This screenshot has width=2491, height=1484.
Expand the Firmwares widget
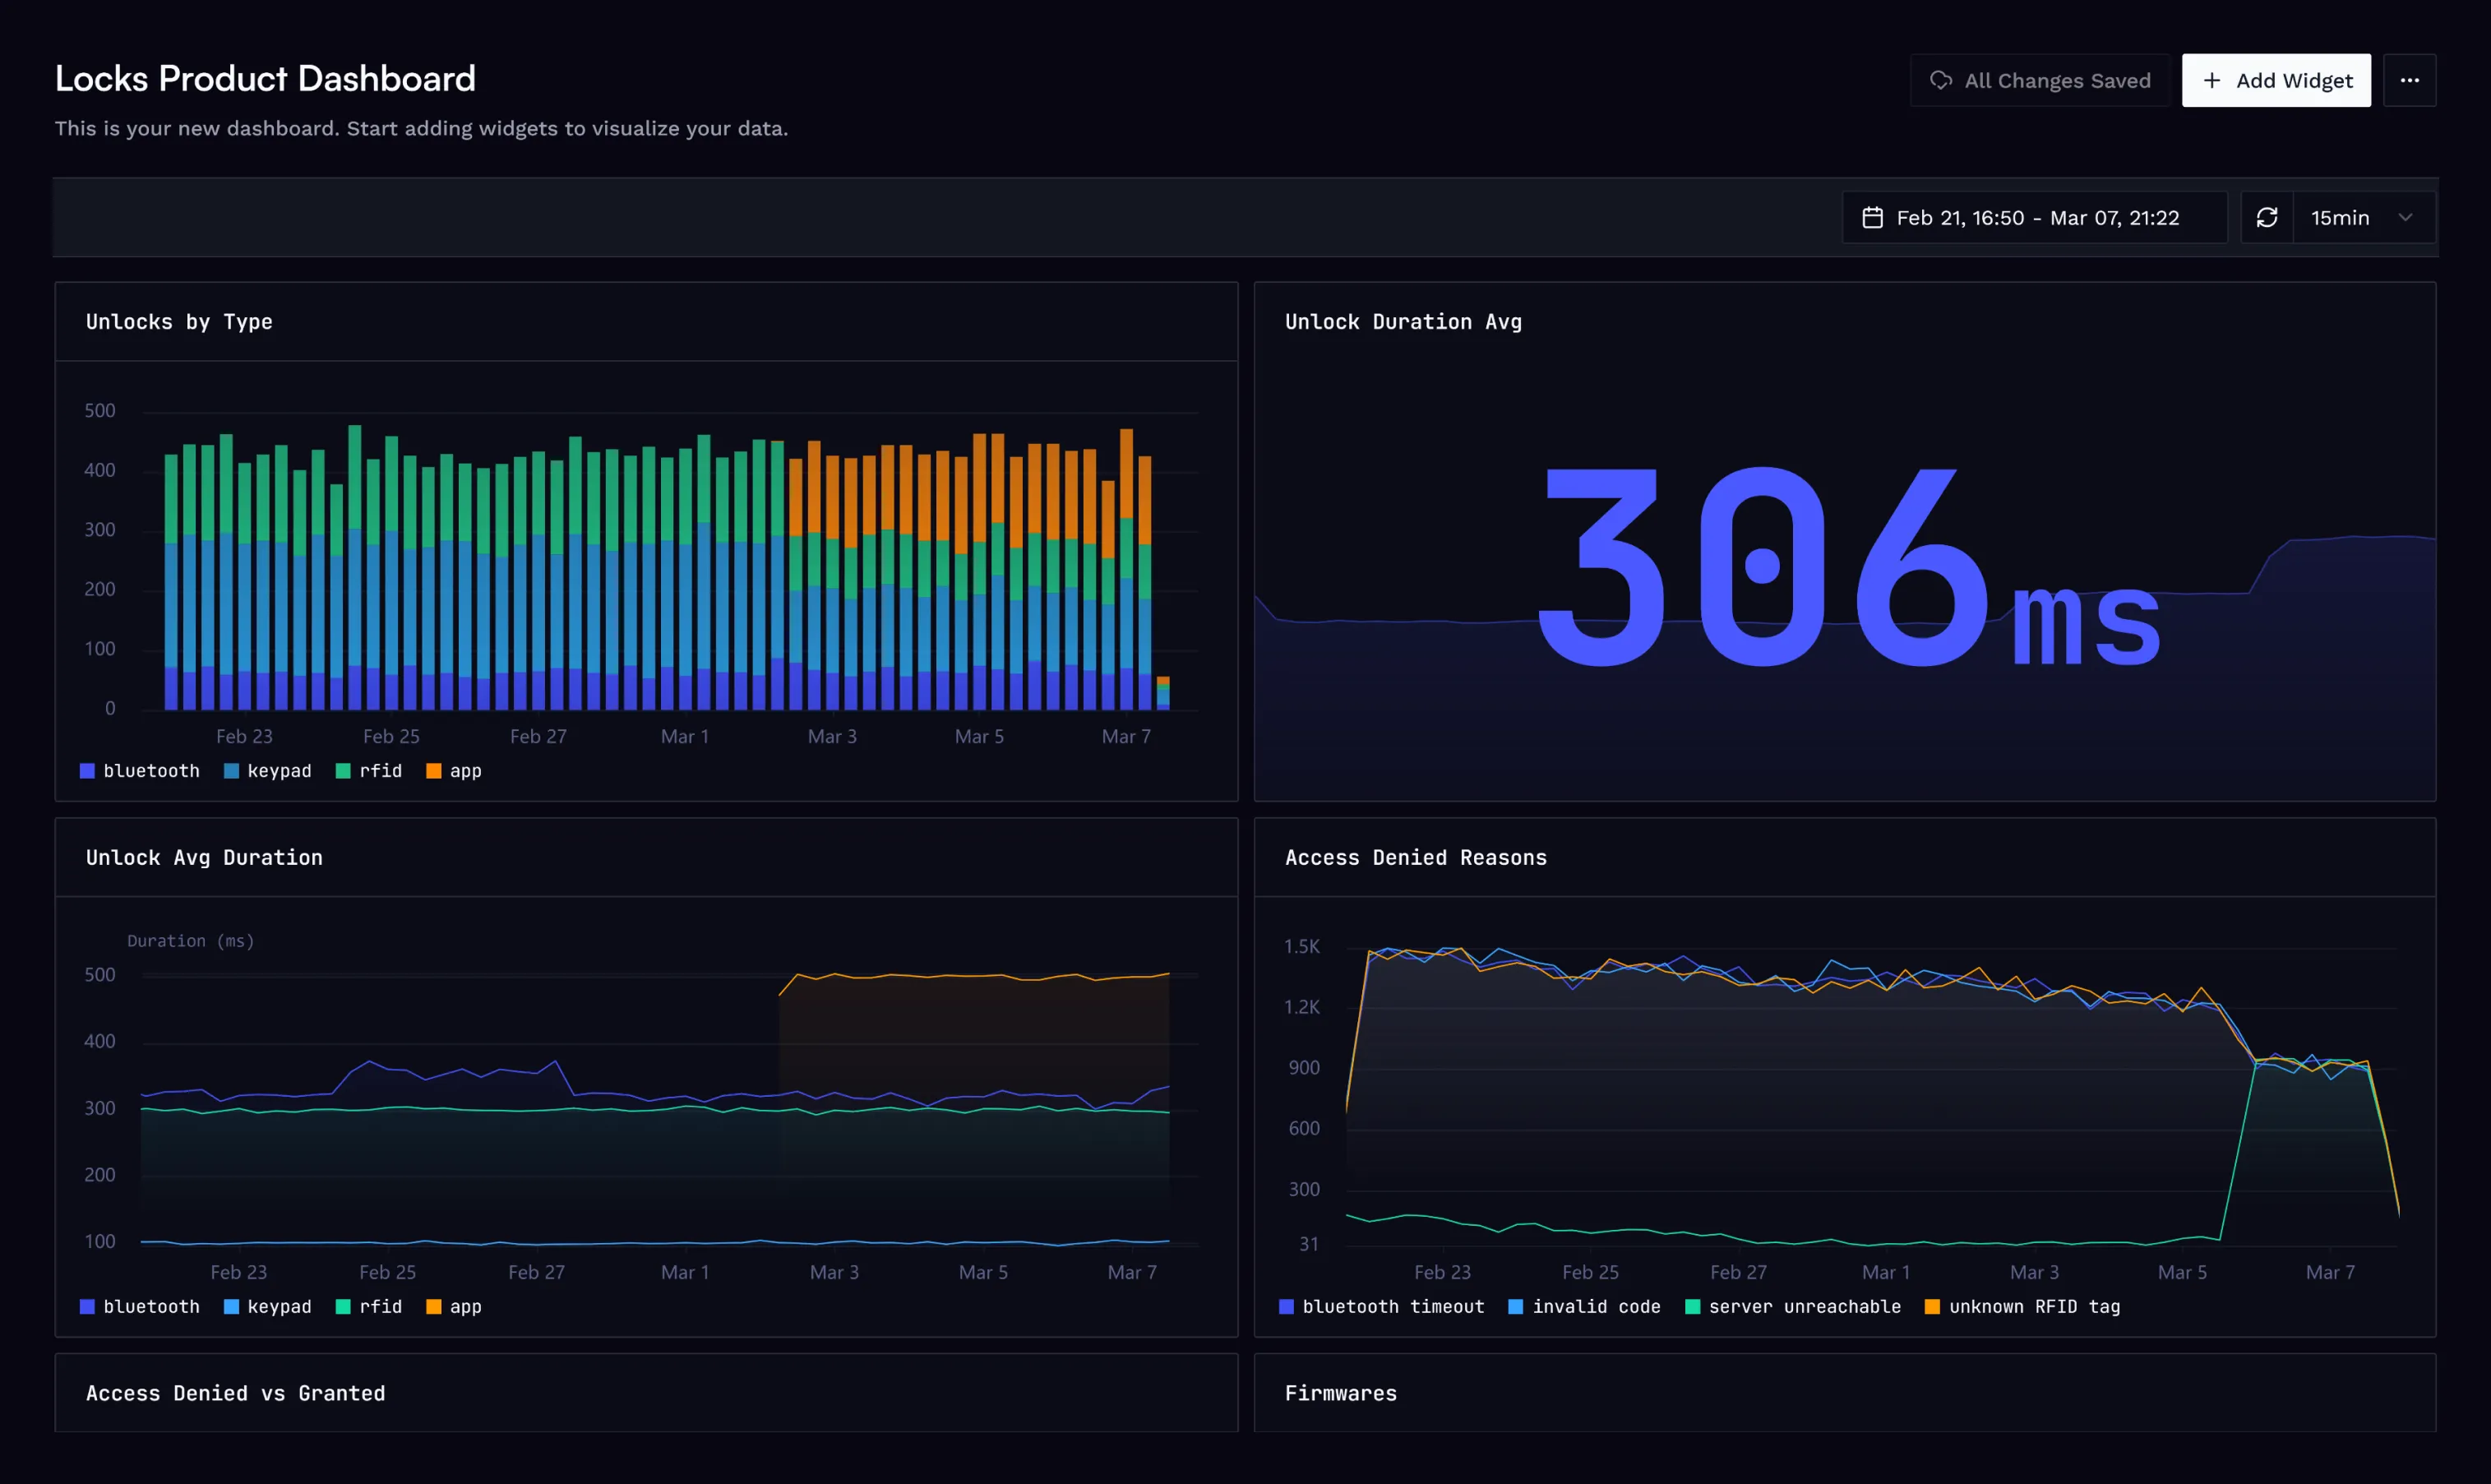tap(1340, 1393)
